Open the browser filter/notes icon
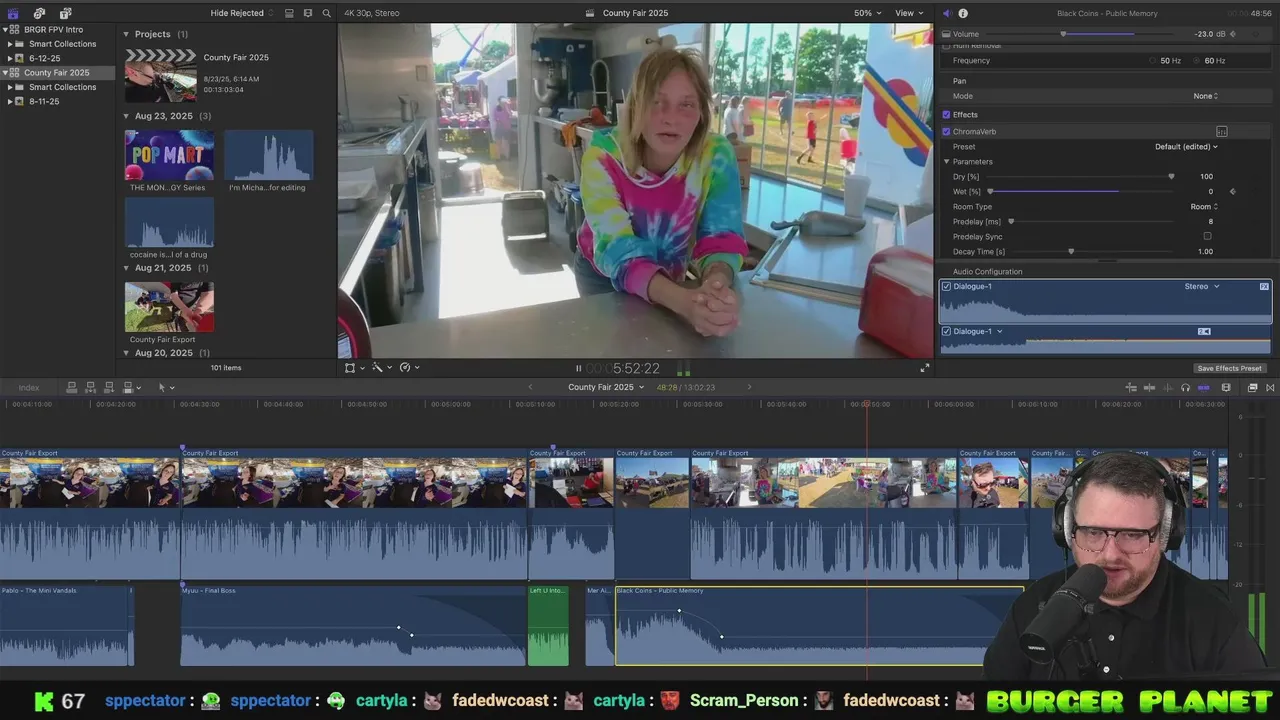Screen dimensions: 1280x720 [308, 13]
